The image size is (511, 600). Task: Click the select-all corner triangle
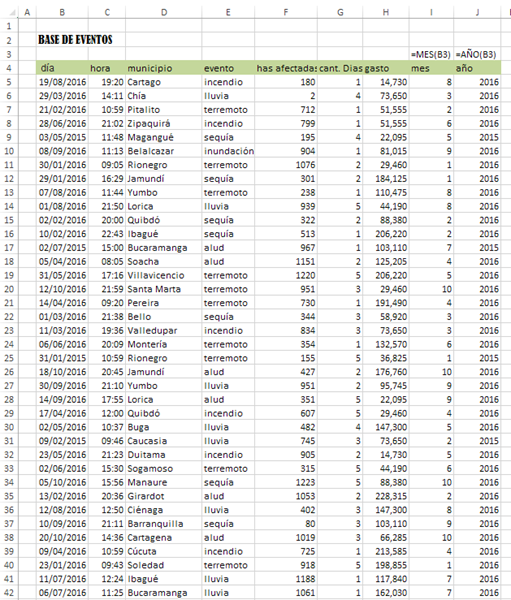click(13, 13)
